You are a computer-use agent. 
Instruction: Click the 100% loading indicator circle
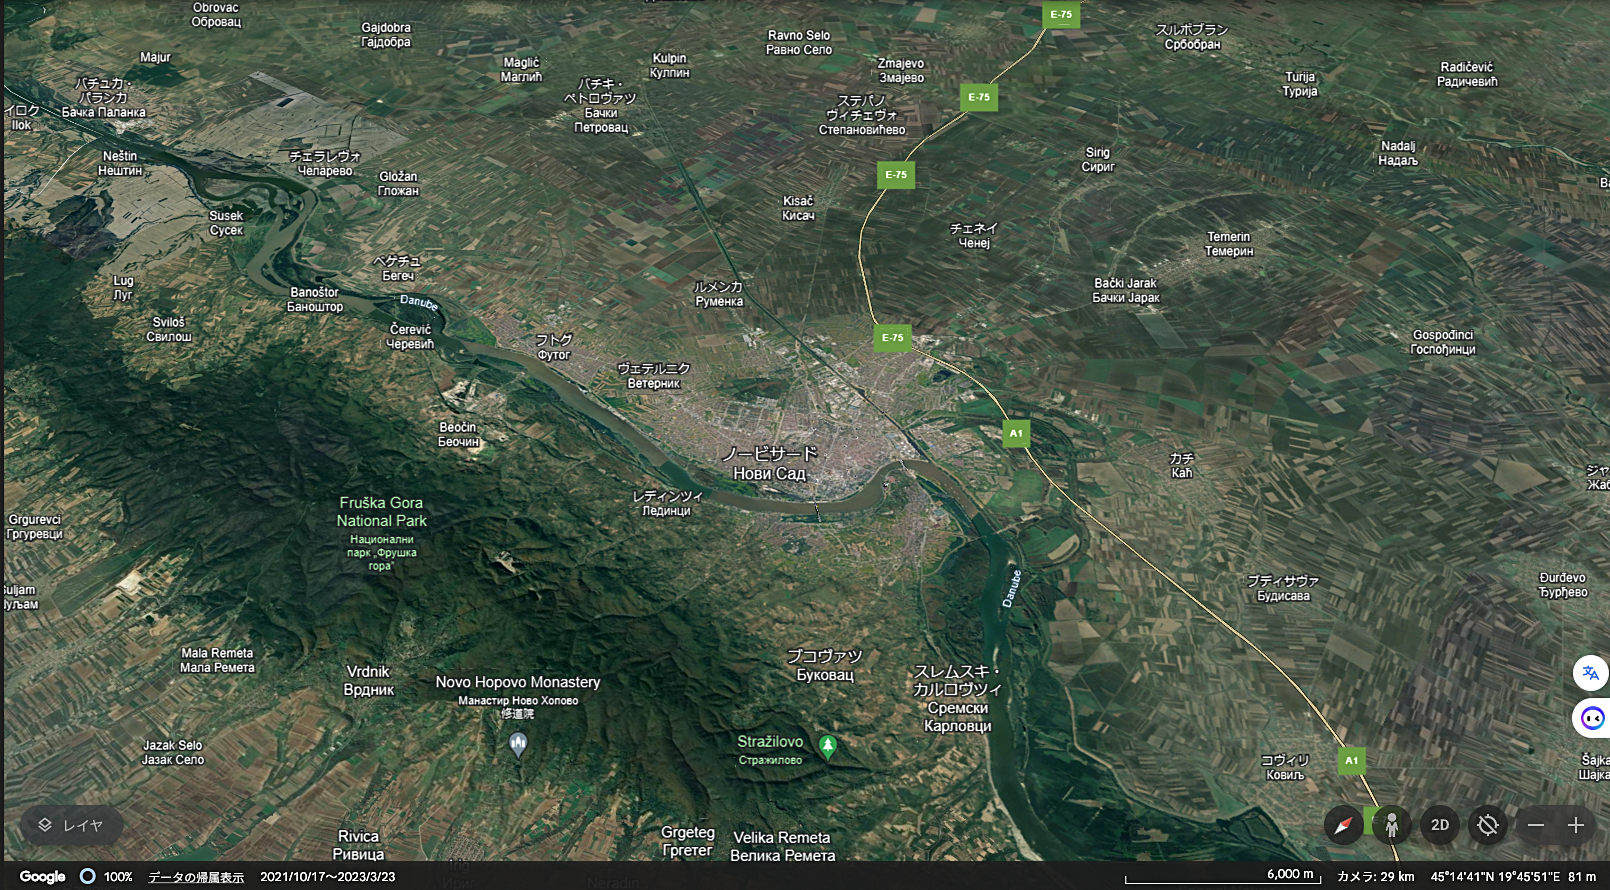88,877
